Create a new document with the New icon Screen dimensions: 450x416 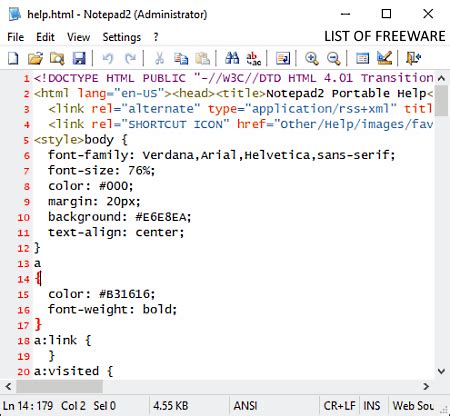tap(13, 58)
